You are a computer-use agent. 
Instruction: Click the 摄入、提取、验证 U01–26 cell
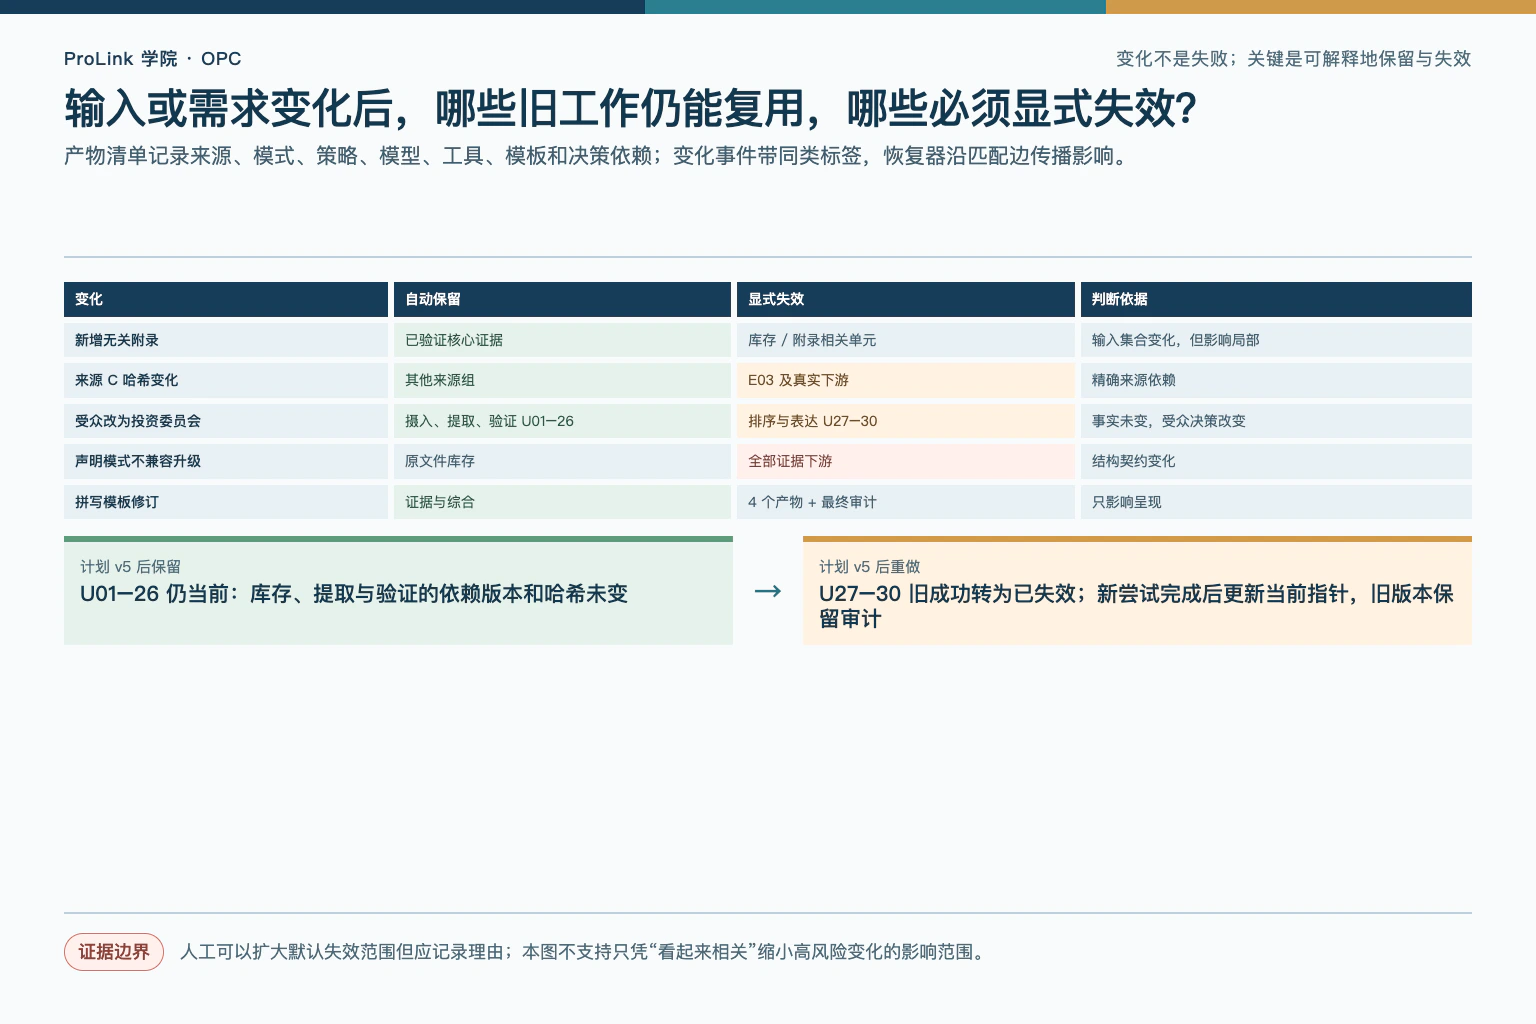pos(562,421)
